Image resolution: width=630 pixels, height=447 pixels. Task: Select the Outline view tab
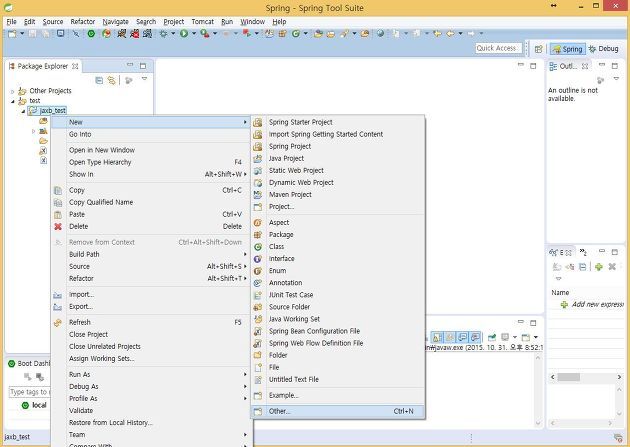(568, 66)
